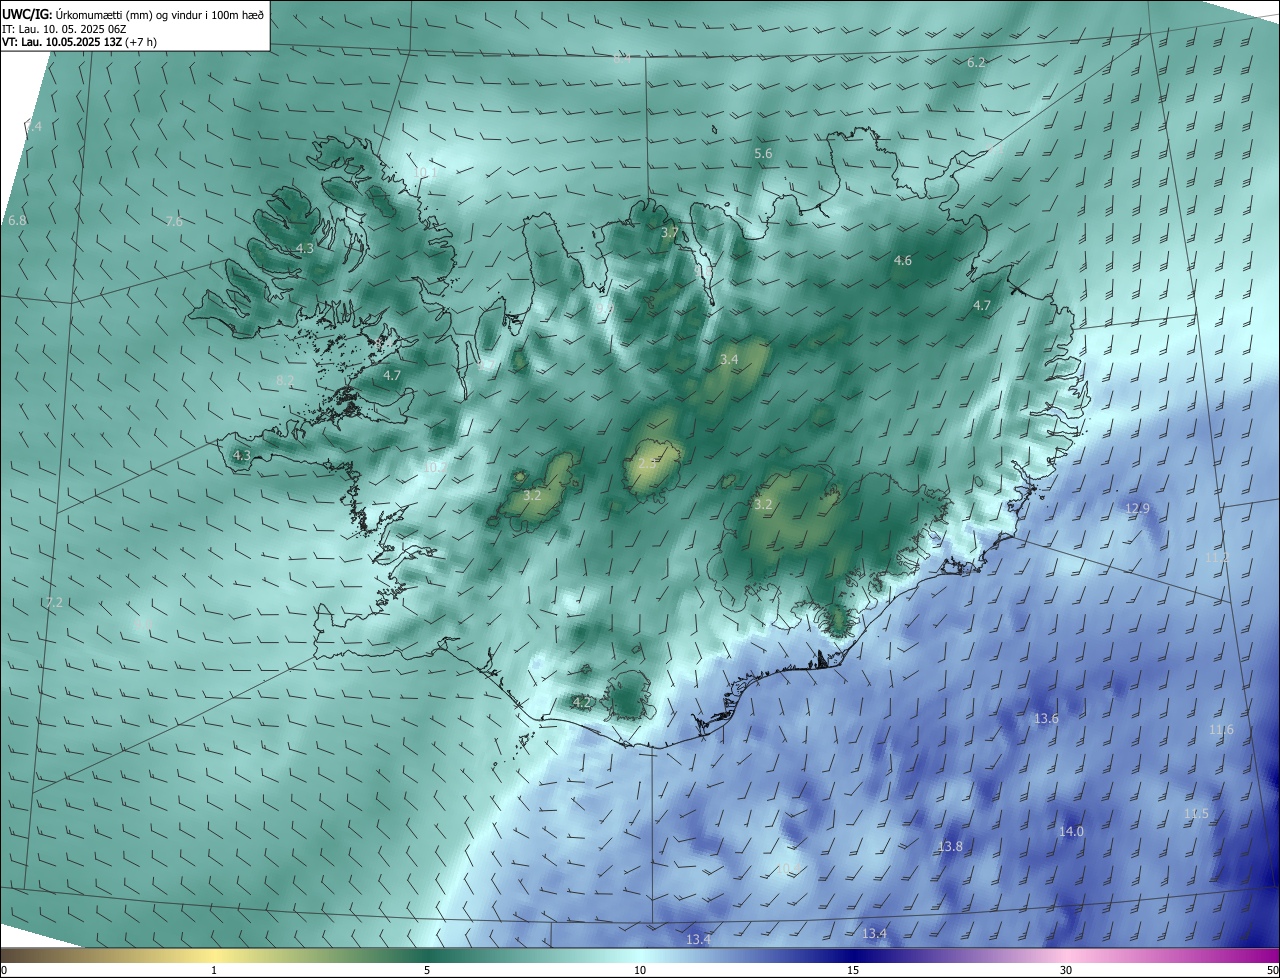Click the 5.6 precipitation value on the map
The width and height of the screenshot is (1280, 978).
(x=763, y=154)
